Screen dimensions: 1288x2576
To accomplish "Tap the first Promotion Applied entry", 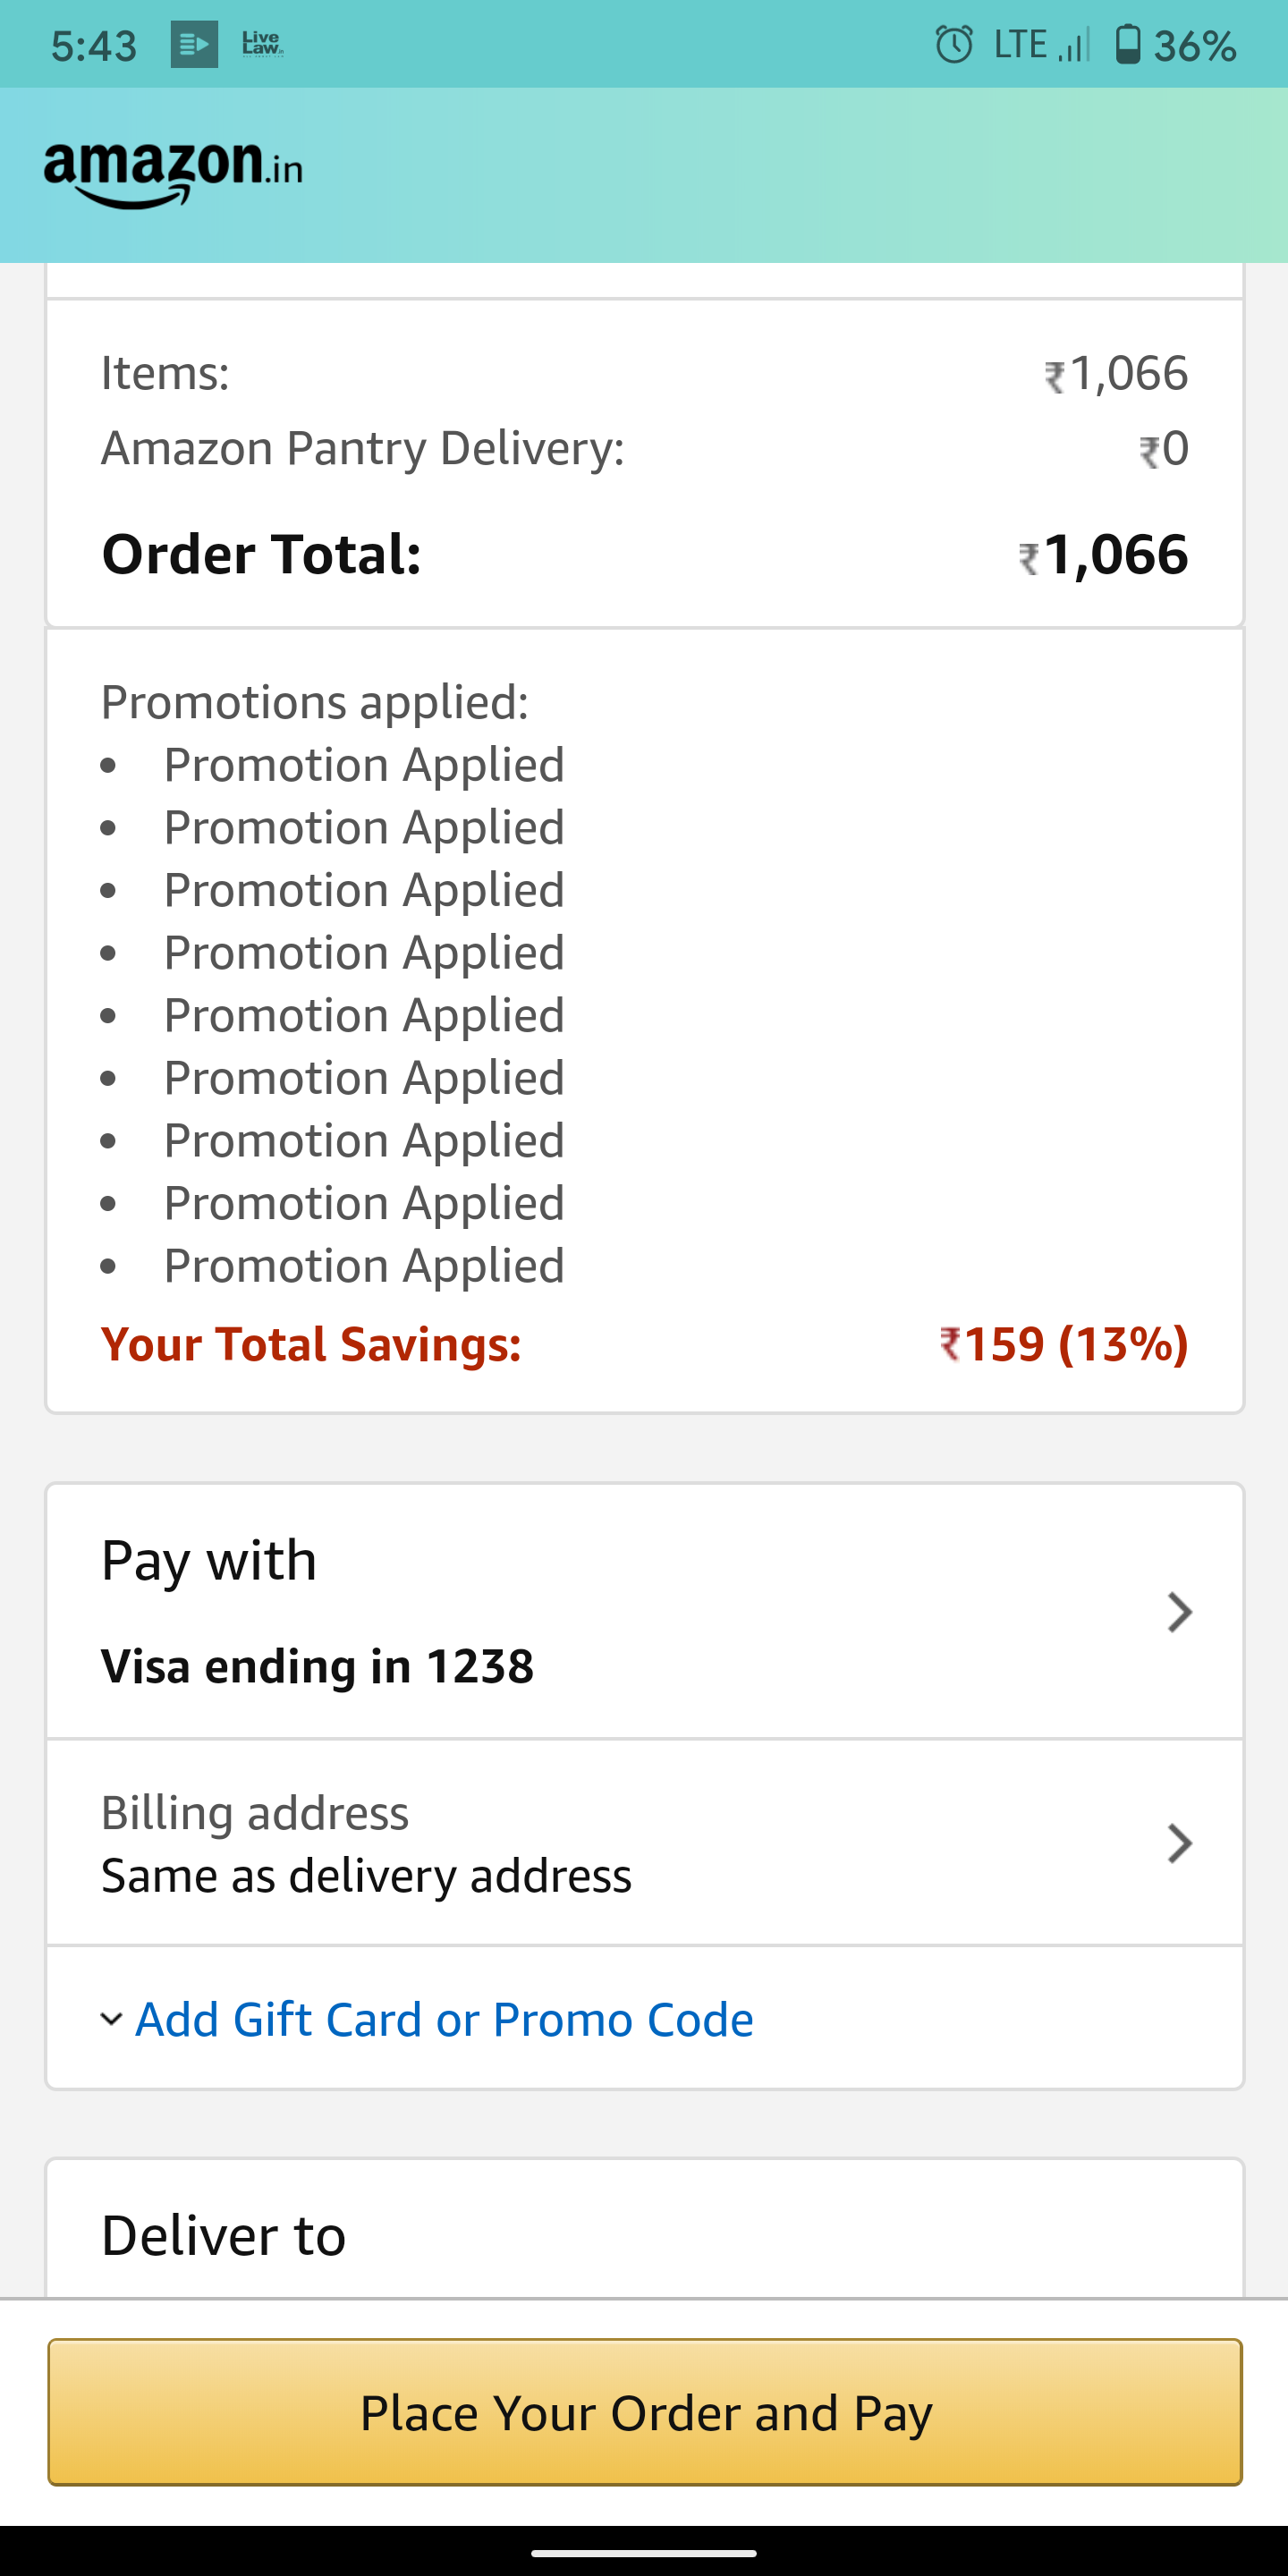I will [364, 765].
